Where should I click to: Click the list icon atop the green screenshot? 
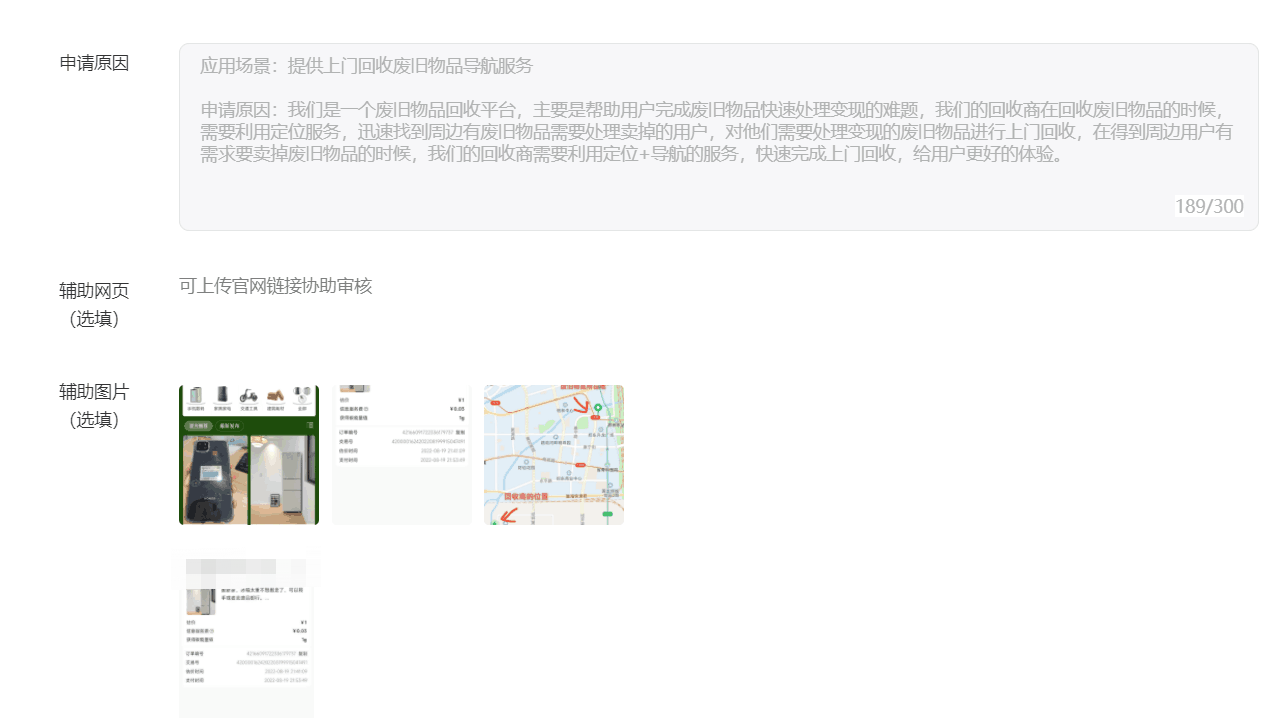click(308, 425)
